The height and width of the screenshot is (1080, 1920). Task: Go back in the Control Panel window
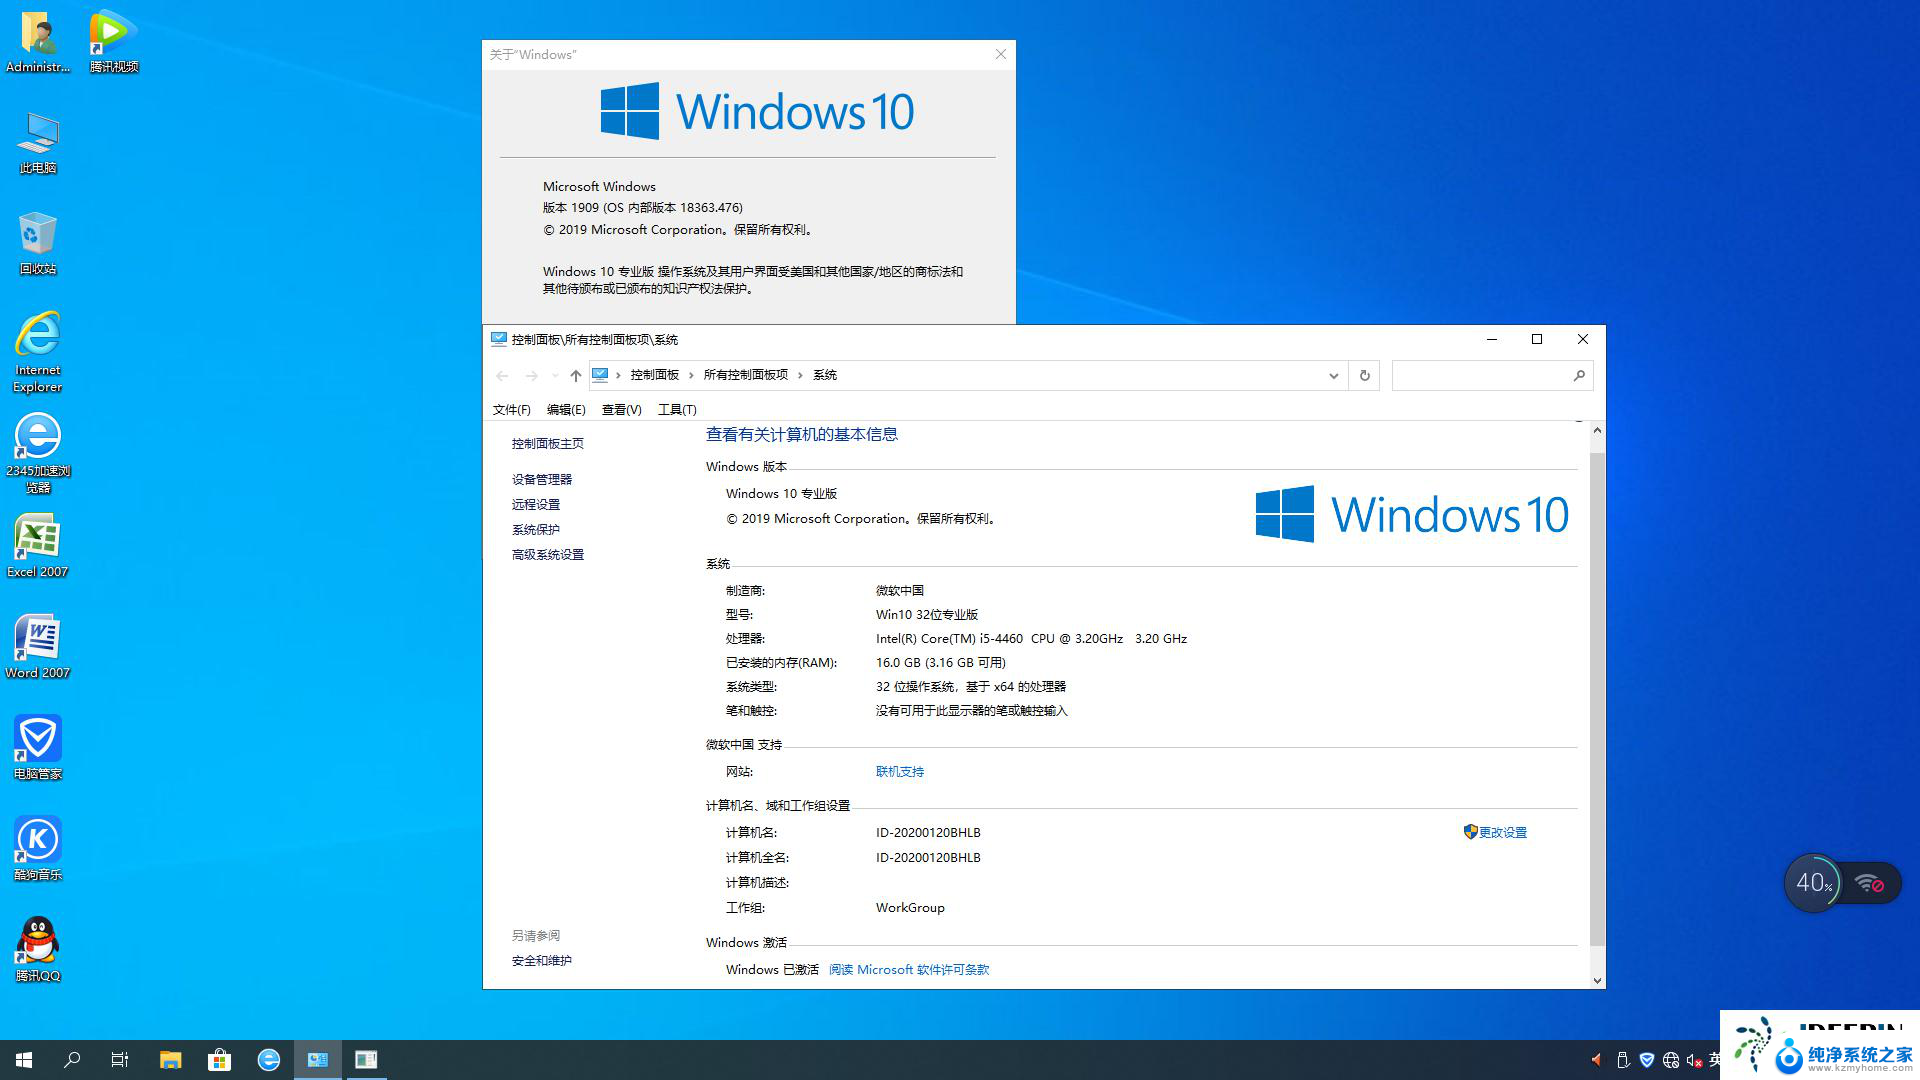point(502,376)
